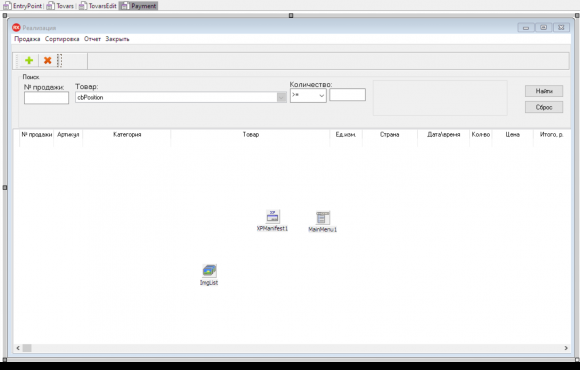This screenshot has height=370, width=580.
Task: Click the red form icon beside Реализация
Action: 16,28
